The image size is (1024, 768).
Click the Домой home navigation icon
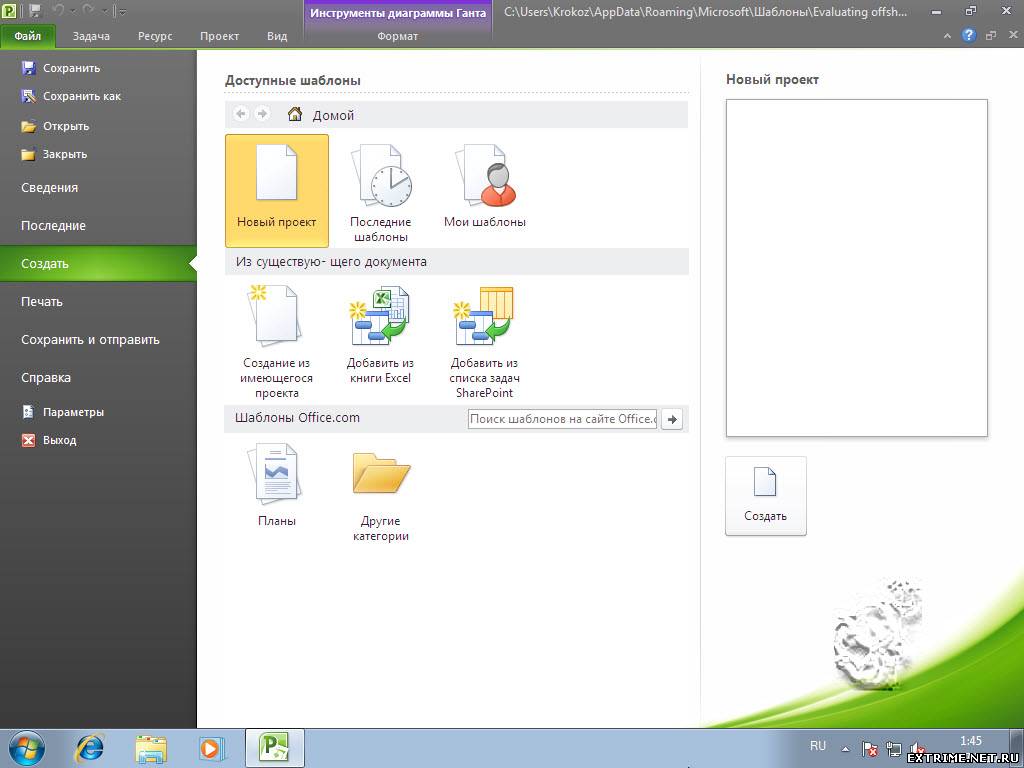pos(295,115)
